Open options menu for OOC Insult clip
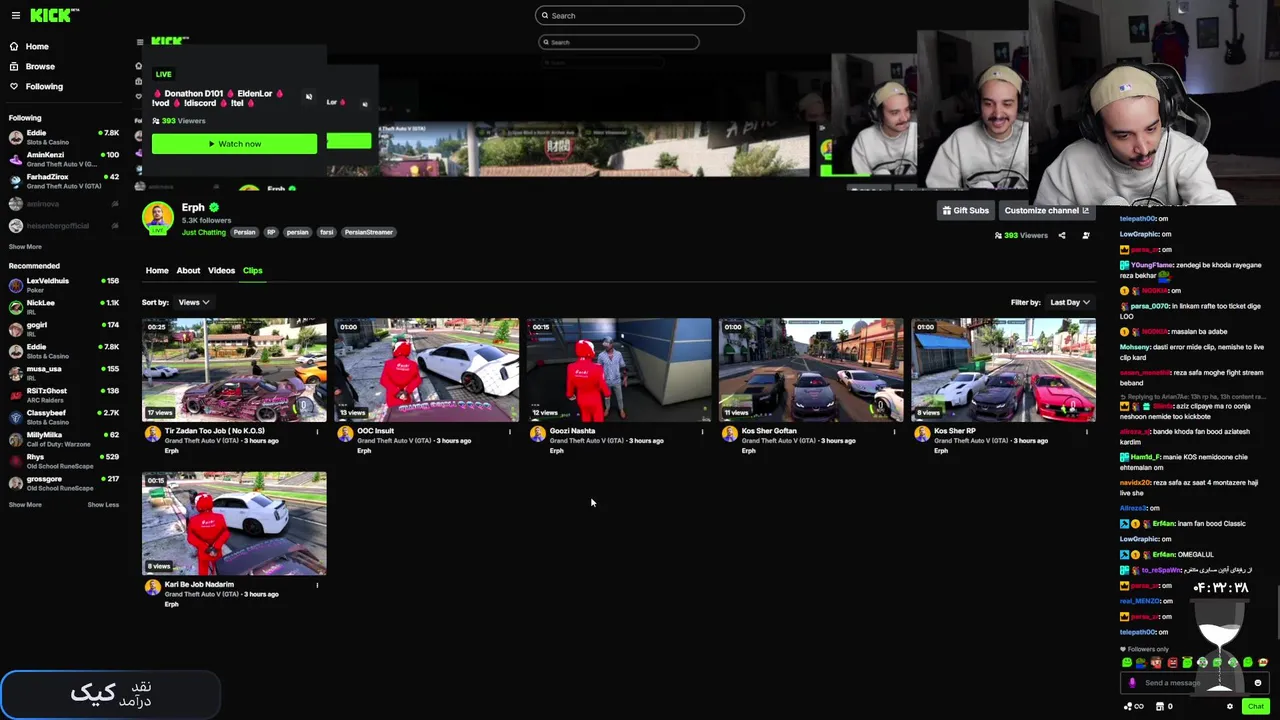Viewport: 1280px width, 720px height. (510, 432)
